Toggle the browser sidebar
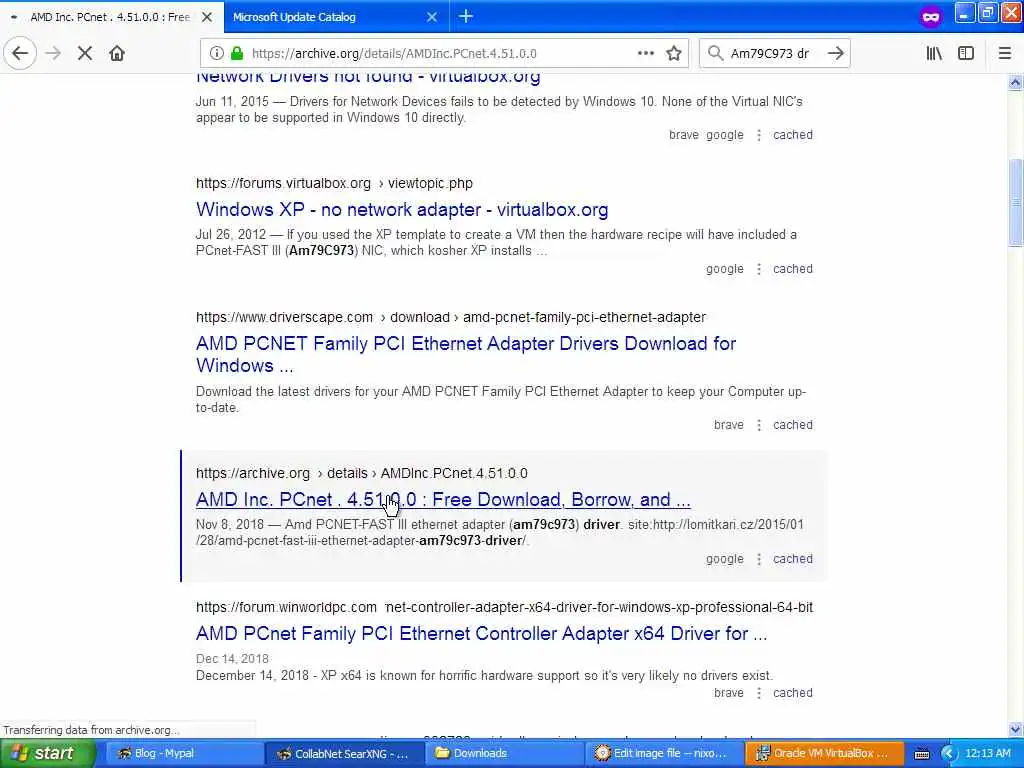 (x=966, y=53)
